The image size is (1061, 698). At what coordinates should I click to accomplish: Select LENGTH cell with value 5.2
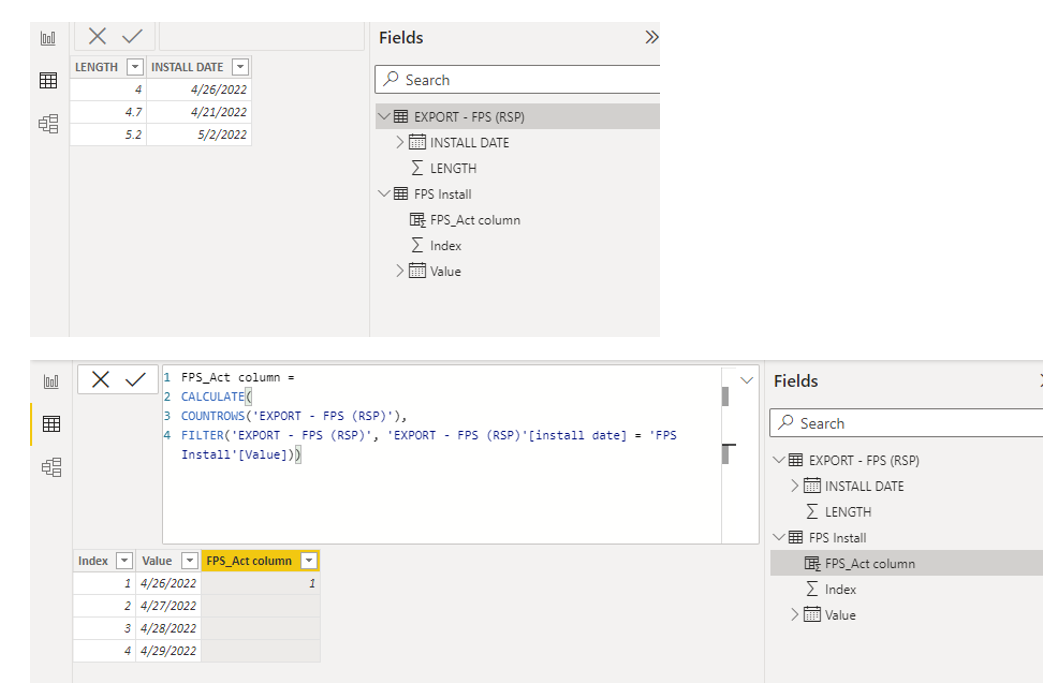(x=108, y=135)
